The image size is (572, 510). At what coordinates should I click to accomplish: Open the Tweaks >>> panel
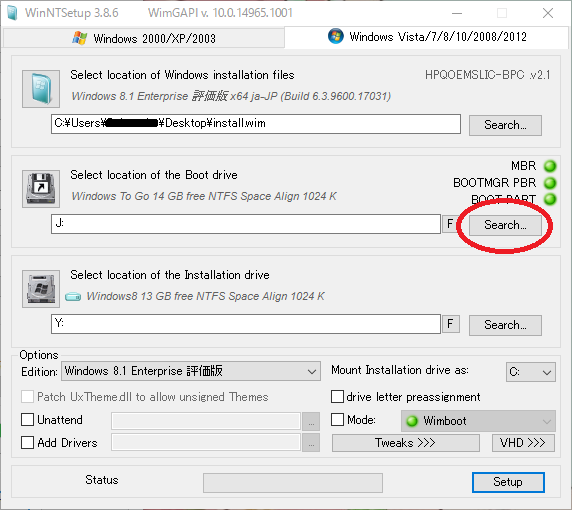[406, 443]
